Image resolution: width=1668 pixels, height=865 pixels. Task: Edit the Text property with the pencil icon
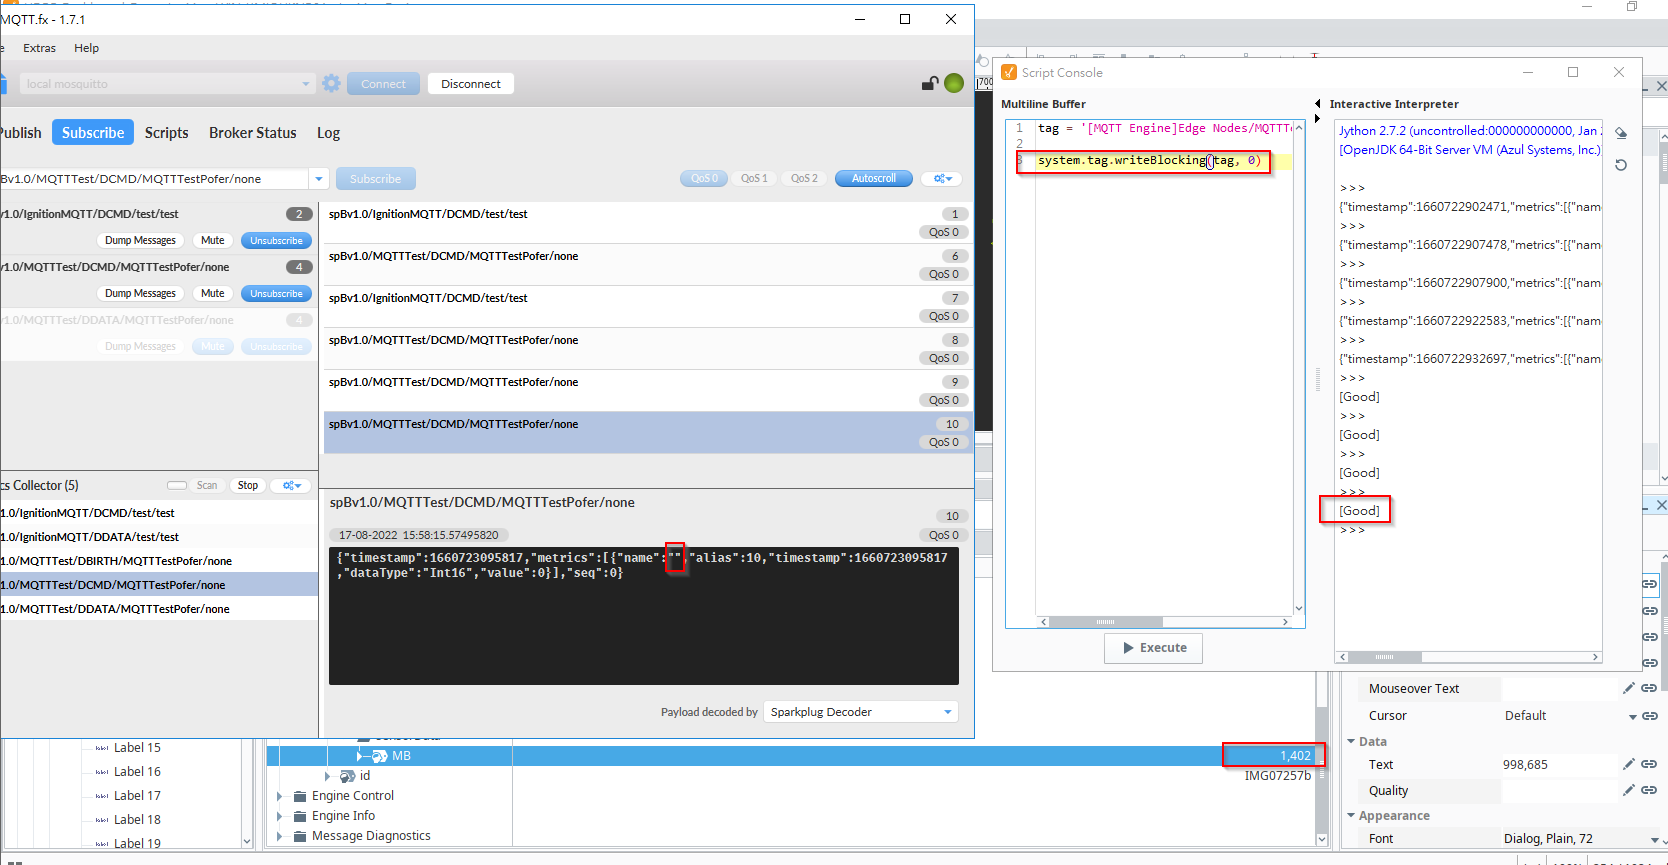1628,764
